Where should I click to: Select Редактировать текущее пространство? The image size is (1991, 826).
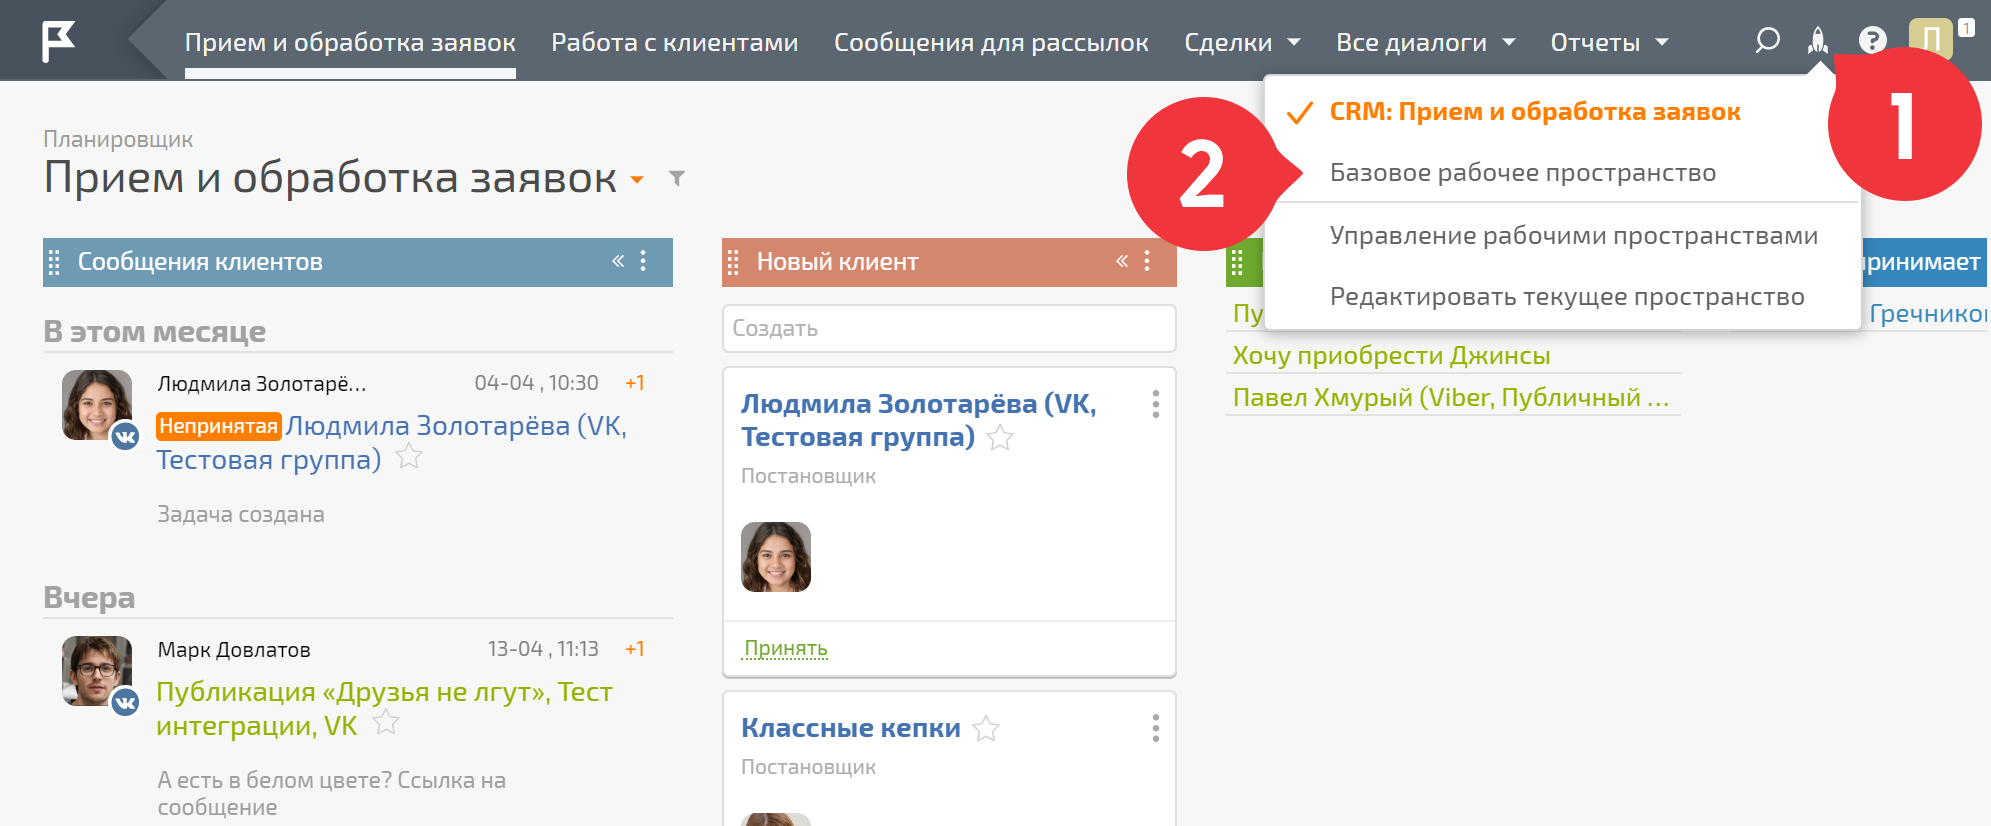click(1566, 297)
